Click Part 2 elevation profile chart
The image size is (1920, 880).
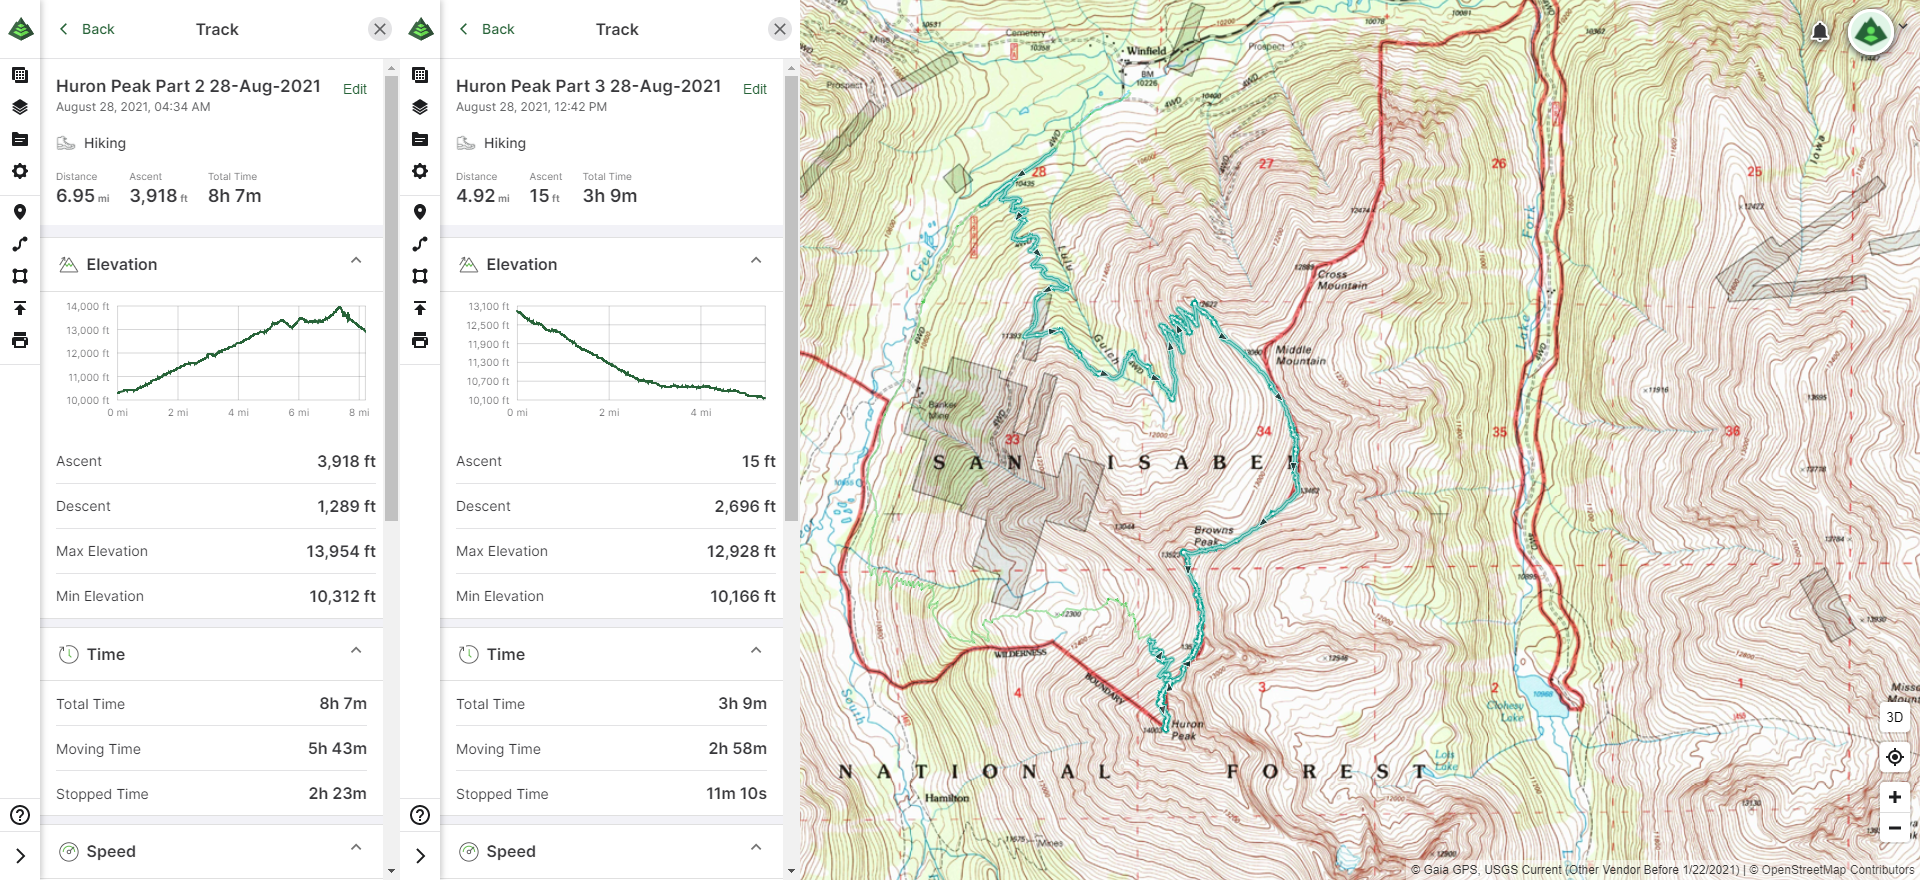click(240, 353)
